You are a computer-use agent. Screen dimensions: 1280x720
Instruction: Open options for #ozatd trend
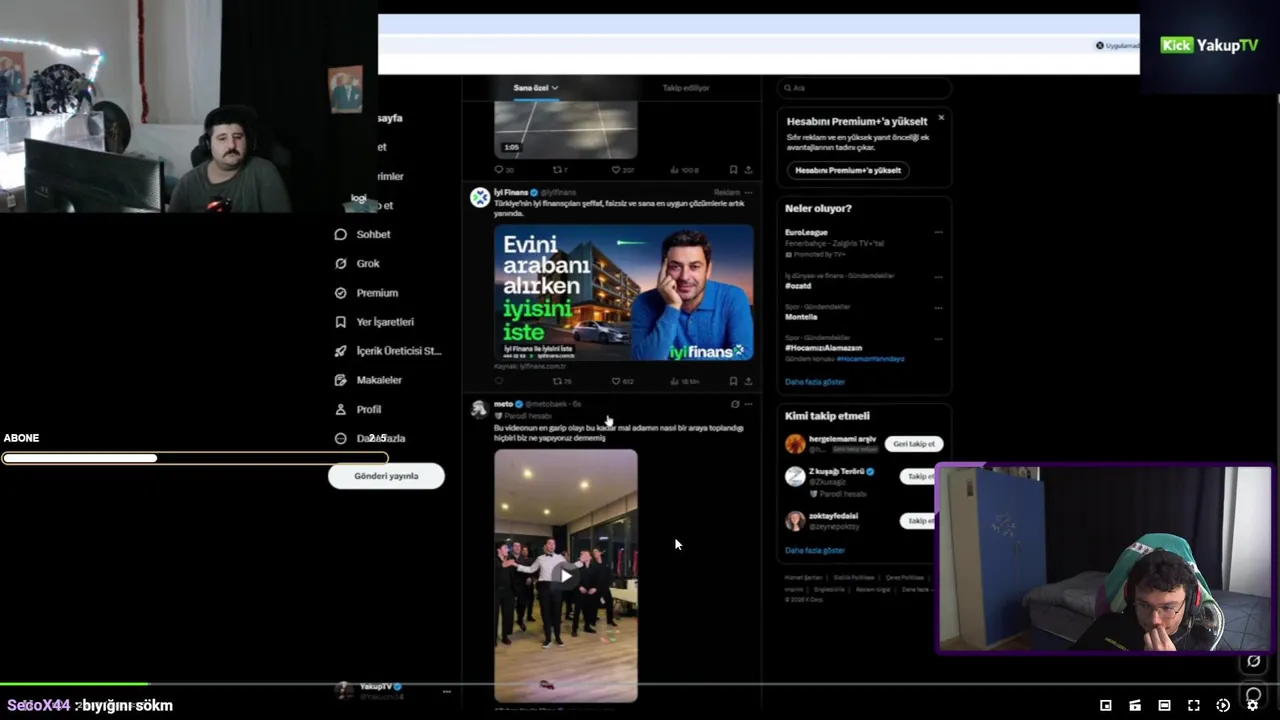coord(938,276)
